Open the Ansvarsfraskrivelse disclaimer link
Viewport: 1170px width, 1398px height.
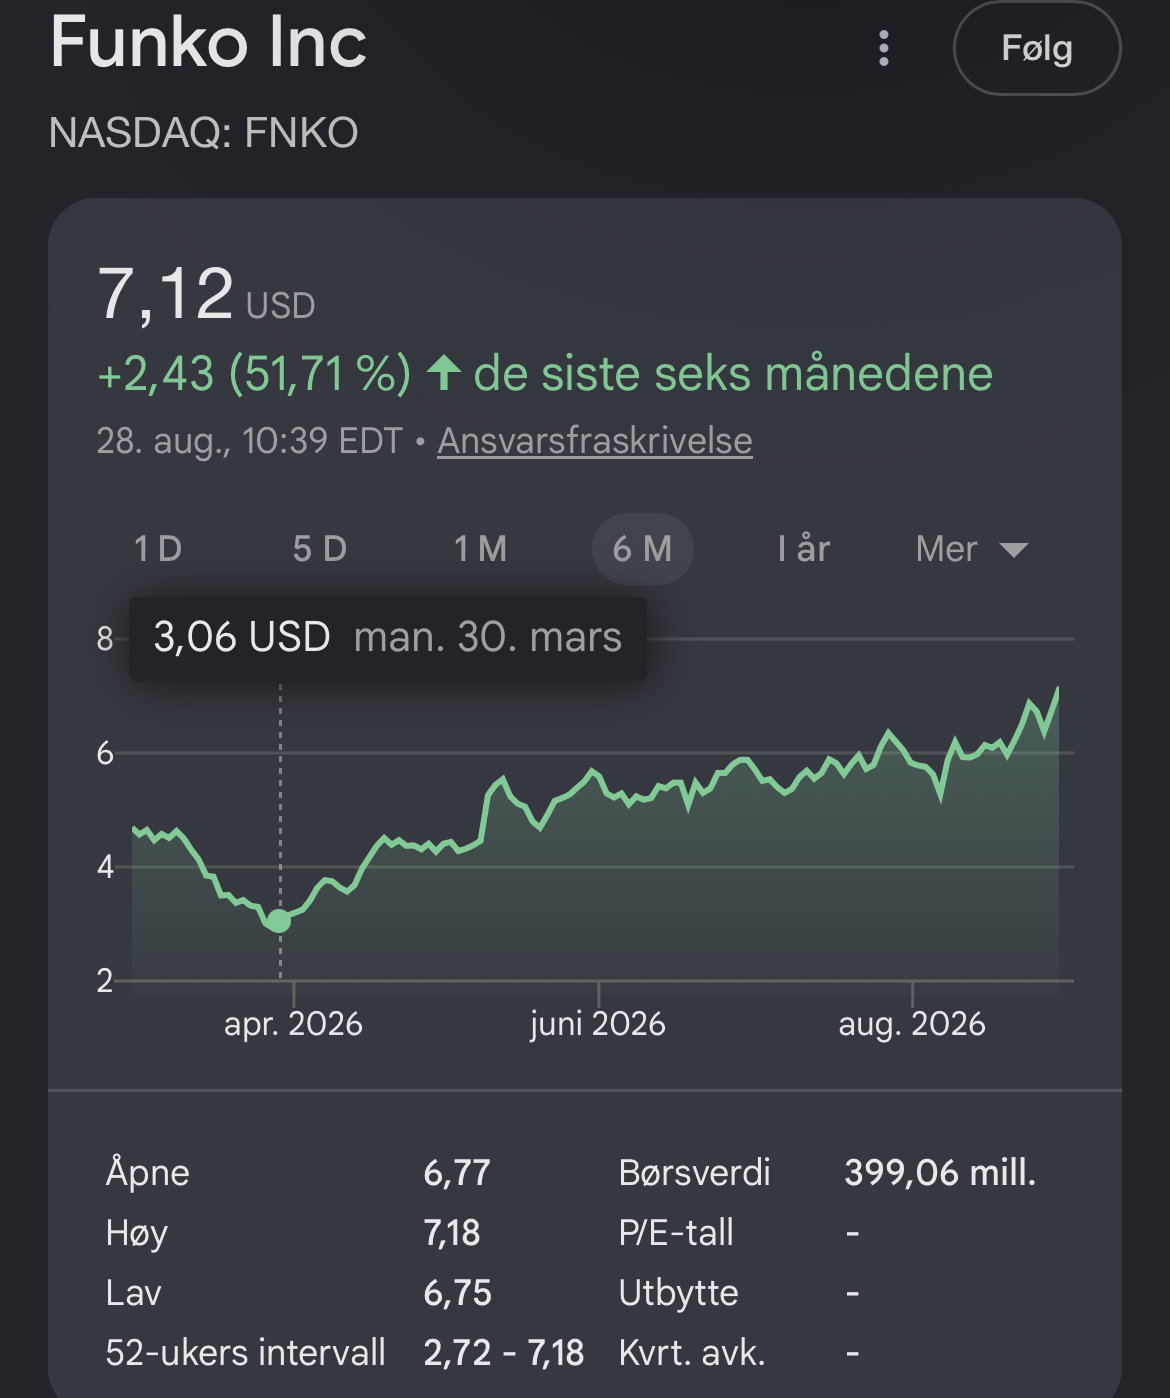point(595,441)
